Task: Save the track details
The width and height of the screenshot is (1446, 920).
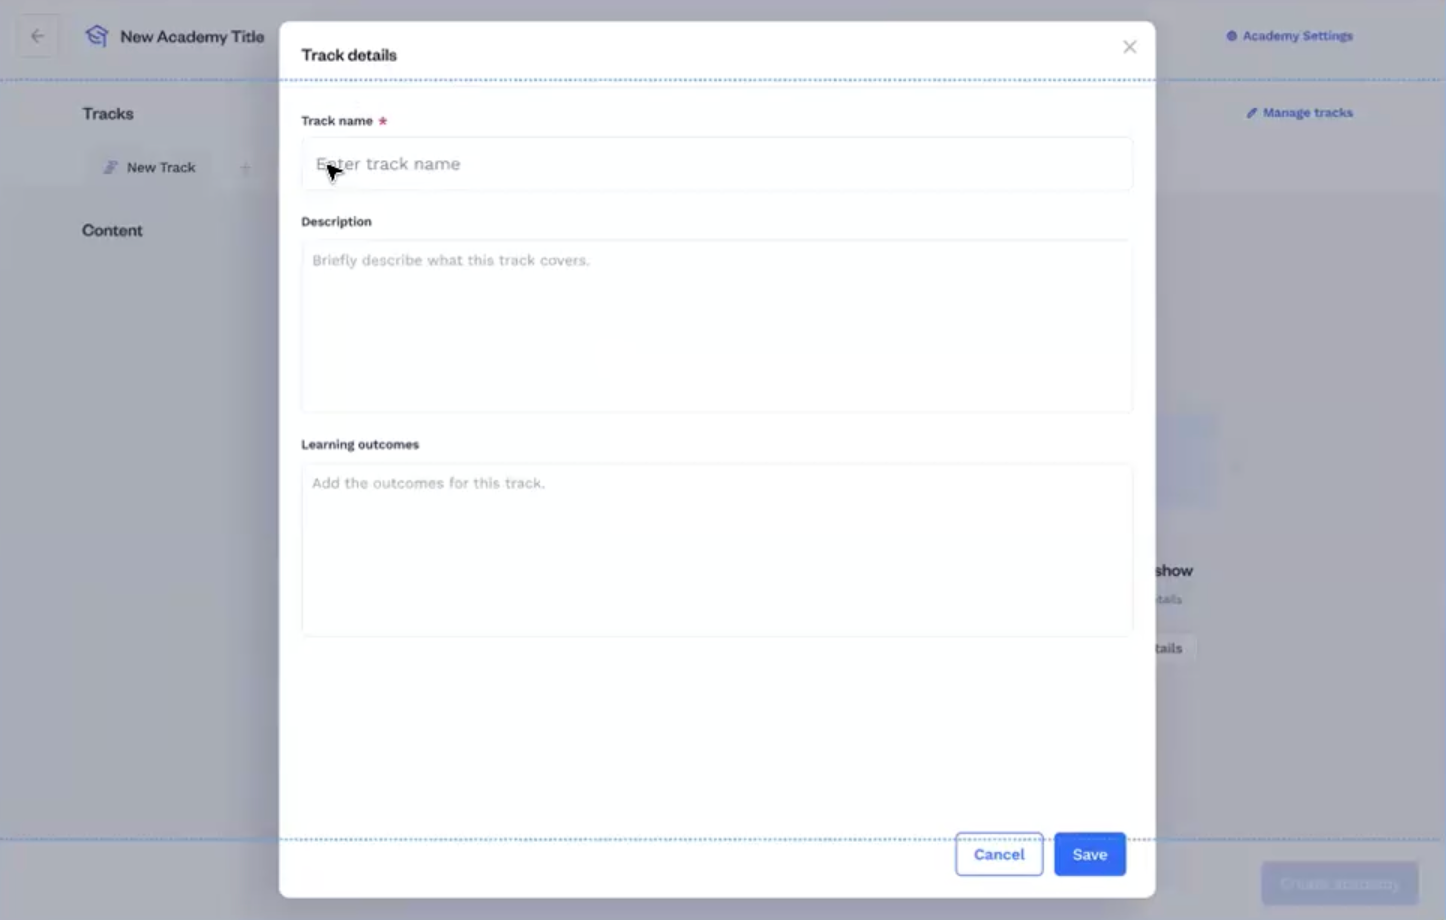Action: tap(1089, 854)
